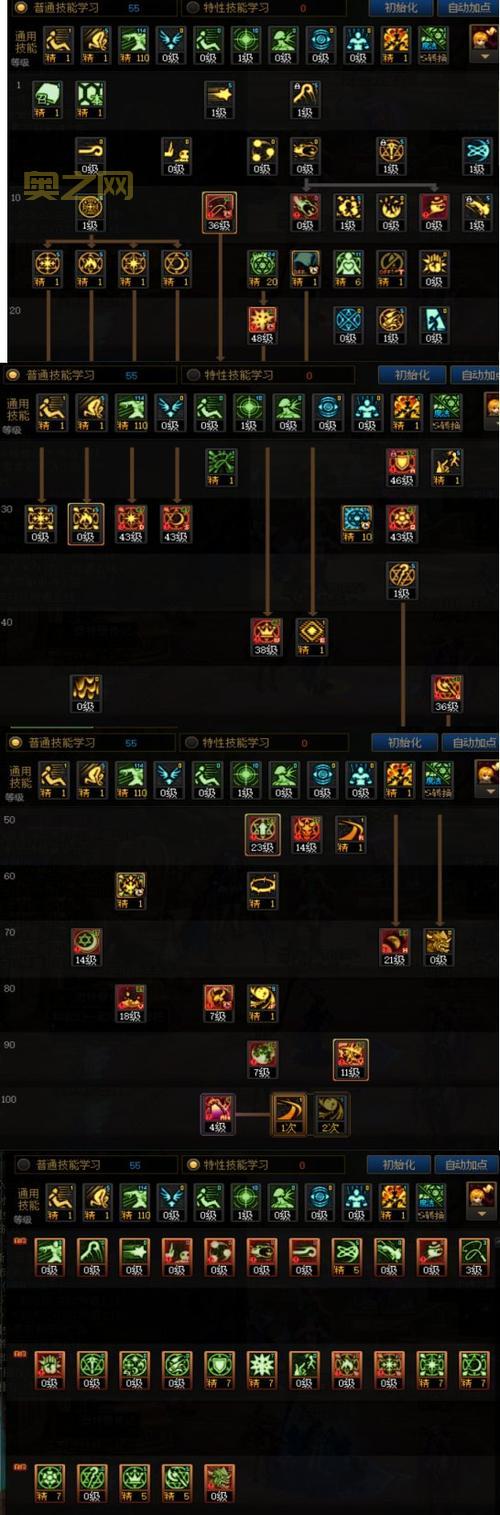The image size is (500, 1515).
Task: Click the blue orb skill labeled 精 10
Action: tap(357, 524)
